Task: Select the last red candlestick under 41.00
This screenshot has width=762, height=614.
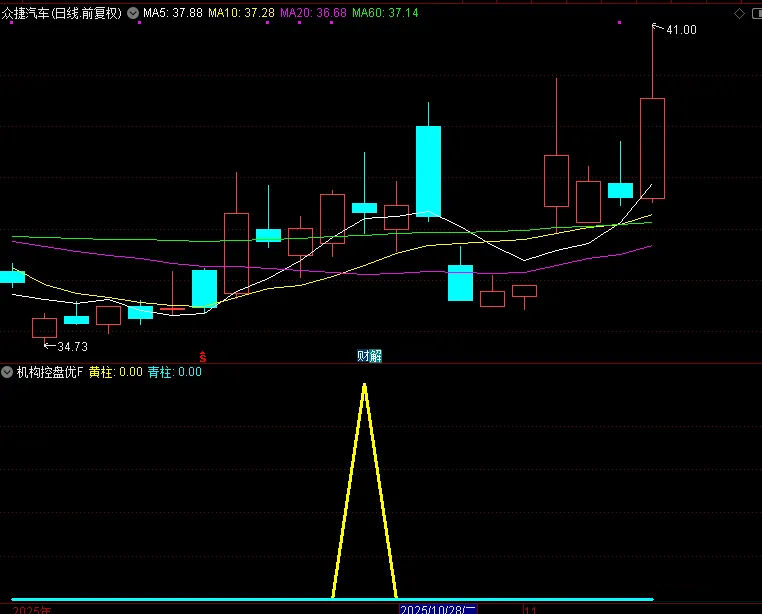Action: coord(652,148)
